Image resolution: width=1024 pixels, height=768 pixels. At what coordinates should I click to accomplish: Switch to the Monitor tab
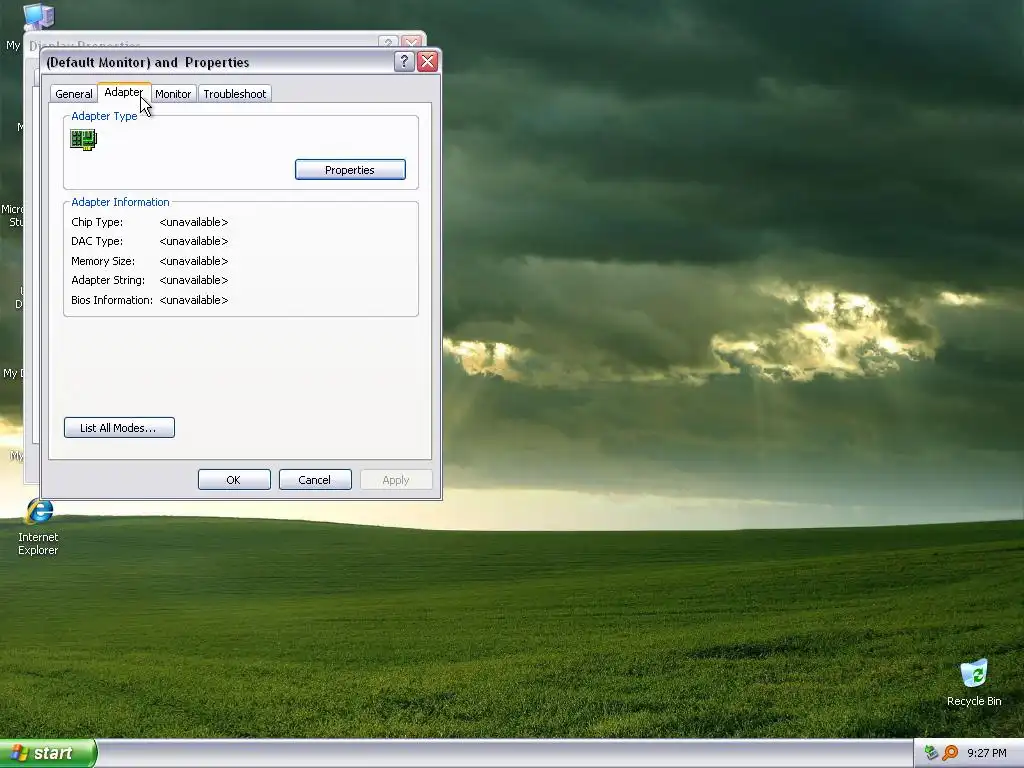(x=173, y=94)
